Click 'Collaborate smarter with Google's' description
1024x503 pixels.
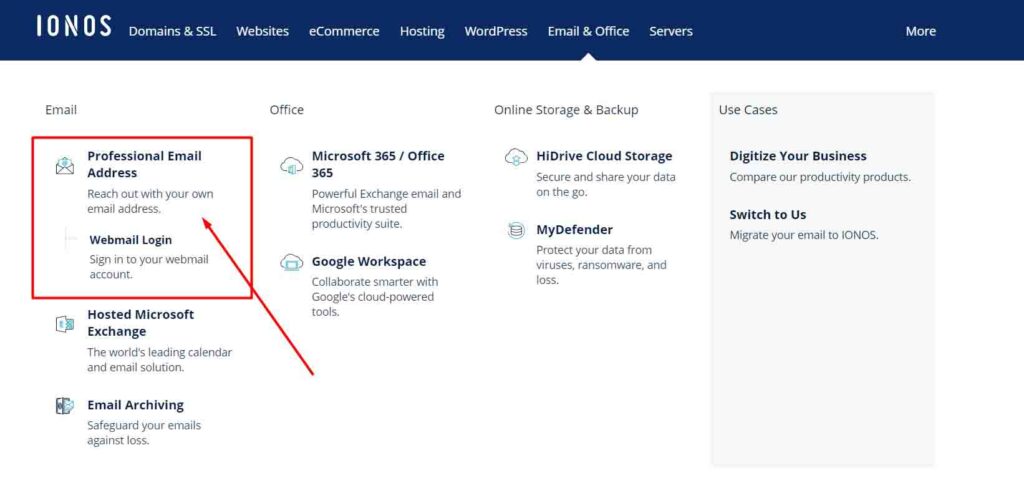coord(375,297)
